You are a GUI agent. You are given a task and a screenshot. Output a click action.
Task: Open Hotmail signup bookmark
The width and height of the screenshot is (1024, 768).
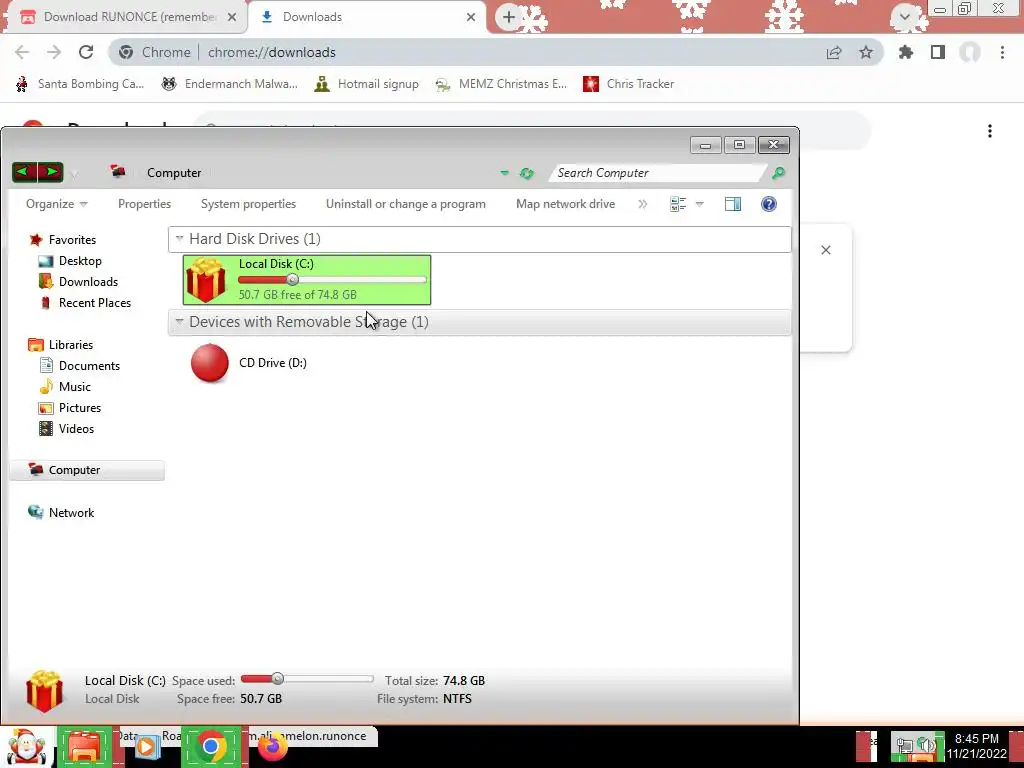(x=366, y=84)
